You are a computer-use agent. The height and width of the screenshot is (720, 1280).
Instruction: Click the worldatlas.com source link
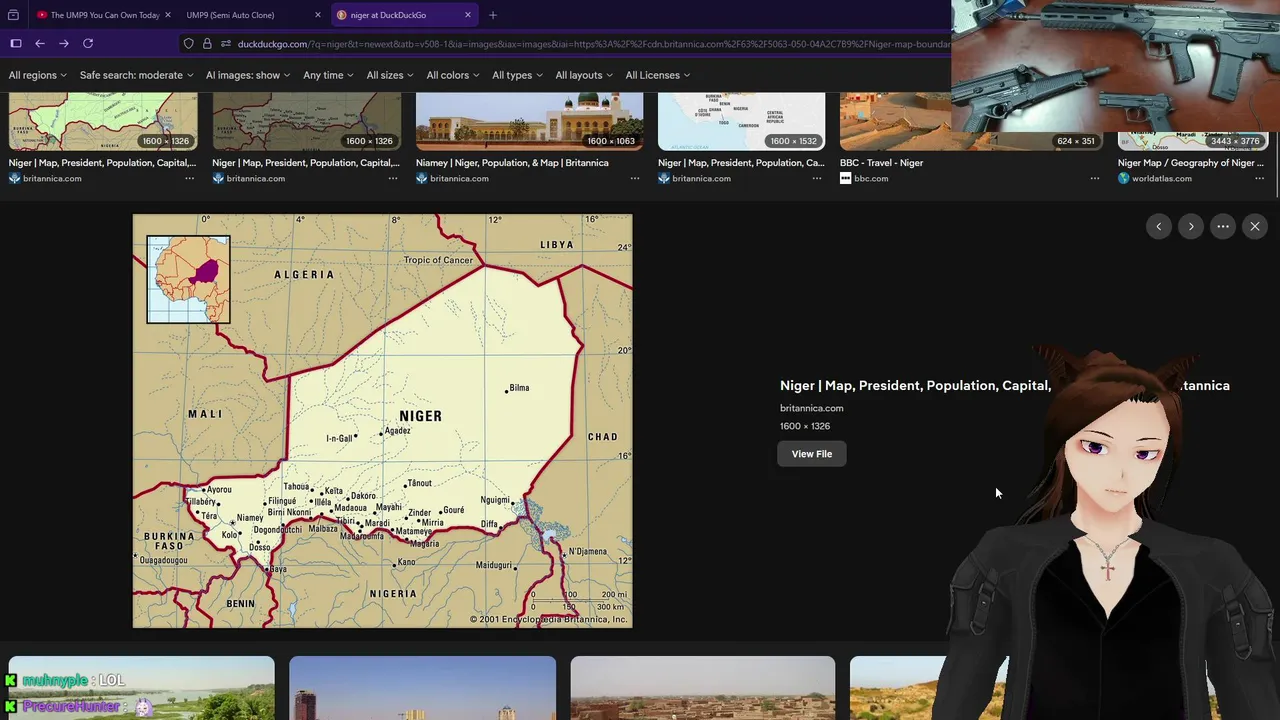pos(1162,178)
